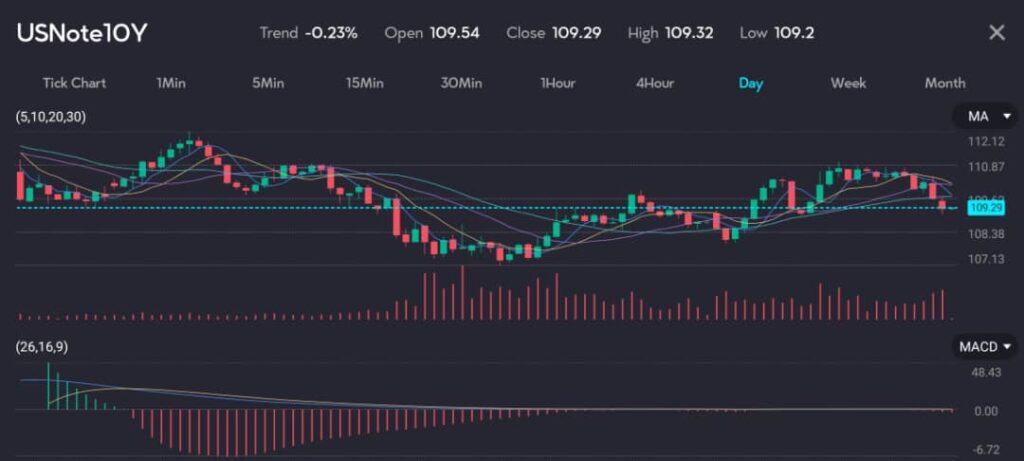Open the MACD indicator dropdown

(983, 347)
